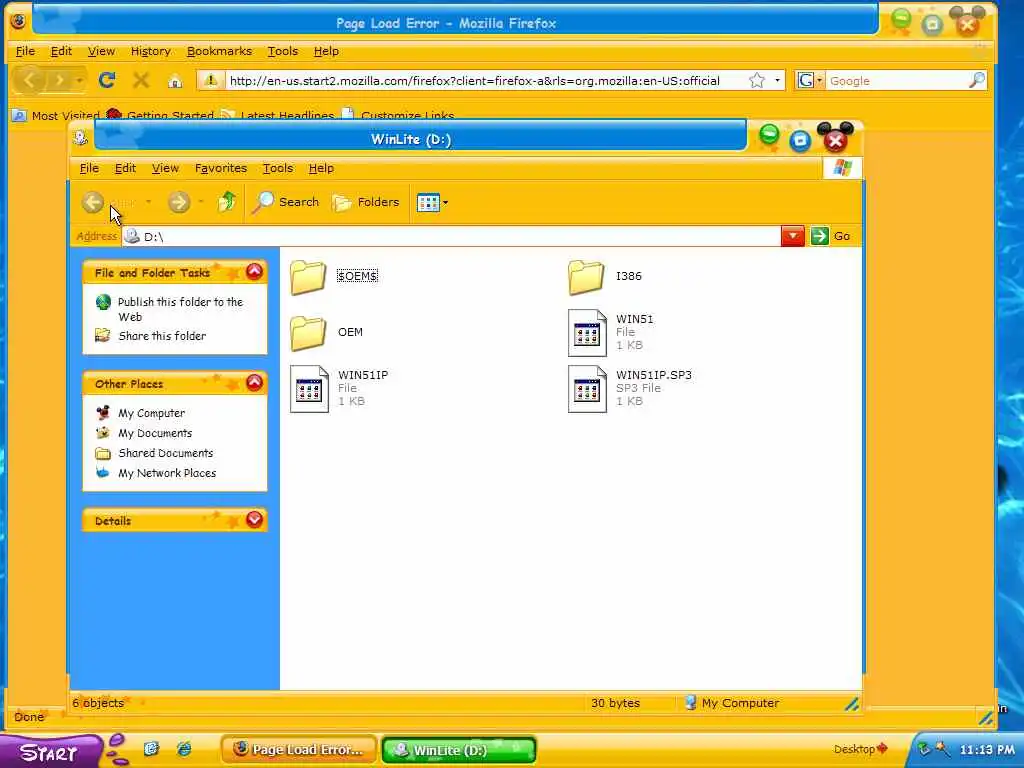Screen dimensions: 1024x768
Task: Click the Google search box in Firefox
Action: coord(897,81)
